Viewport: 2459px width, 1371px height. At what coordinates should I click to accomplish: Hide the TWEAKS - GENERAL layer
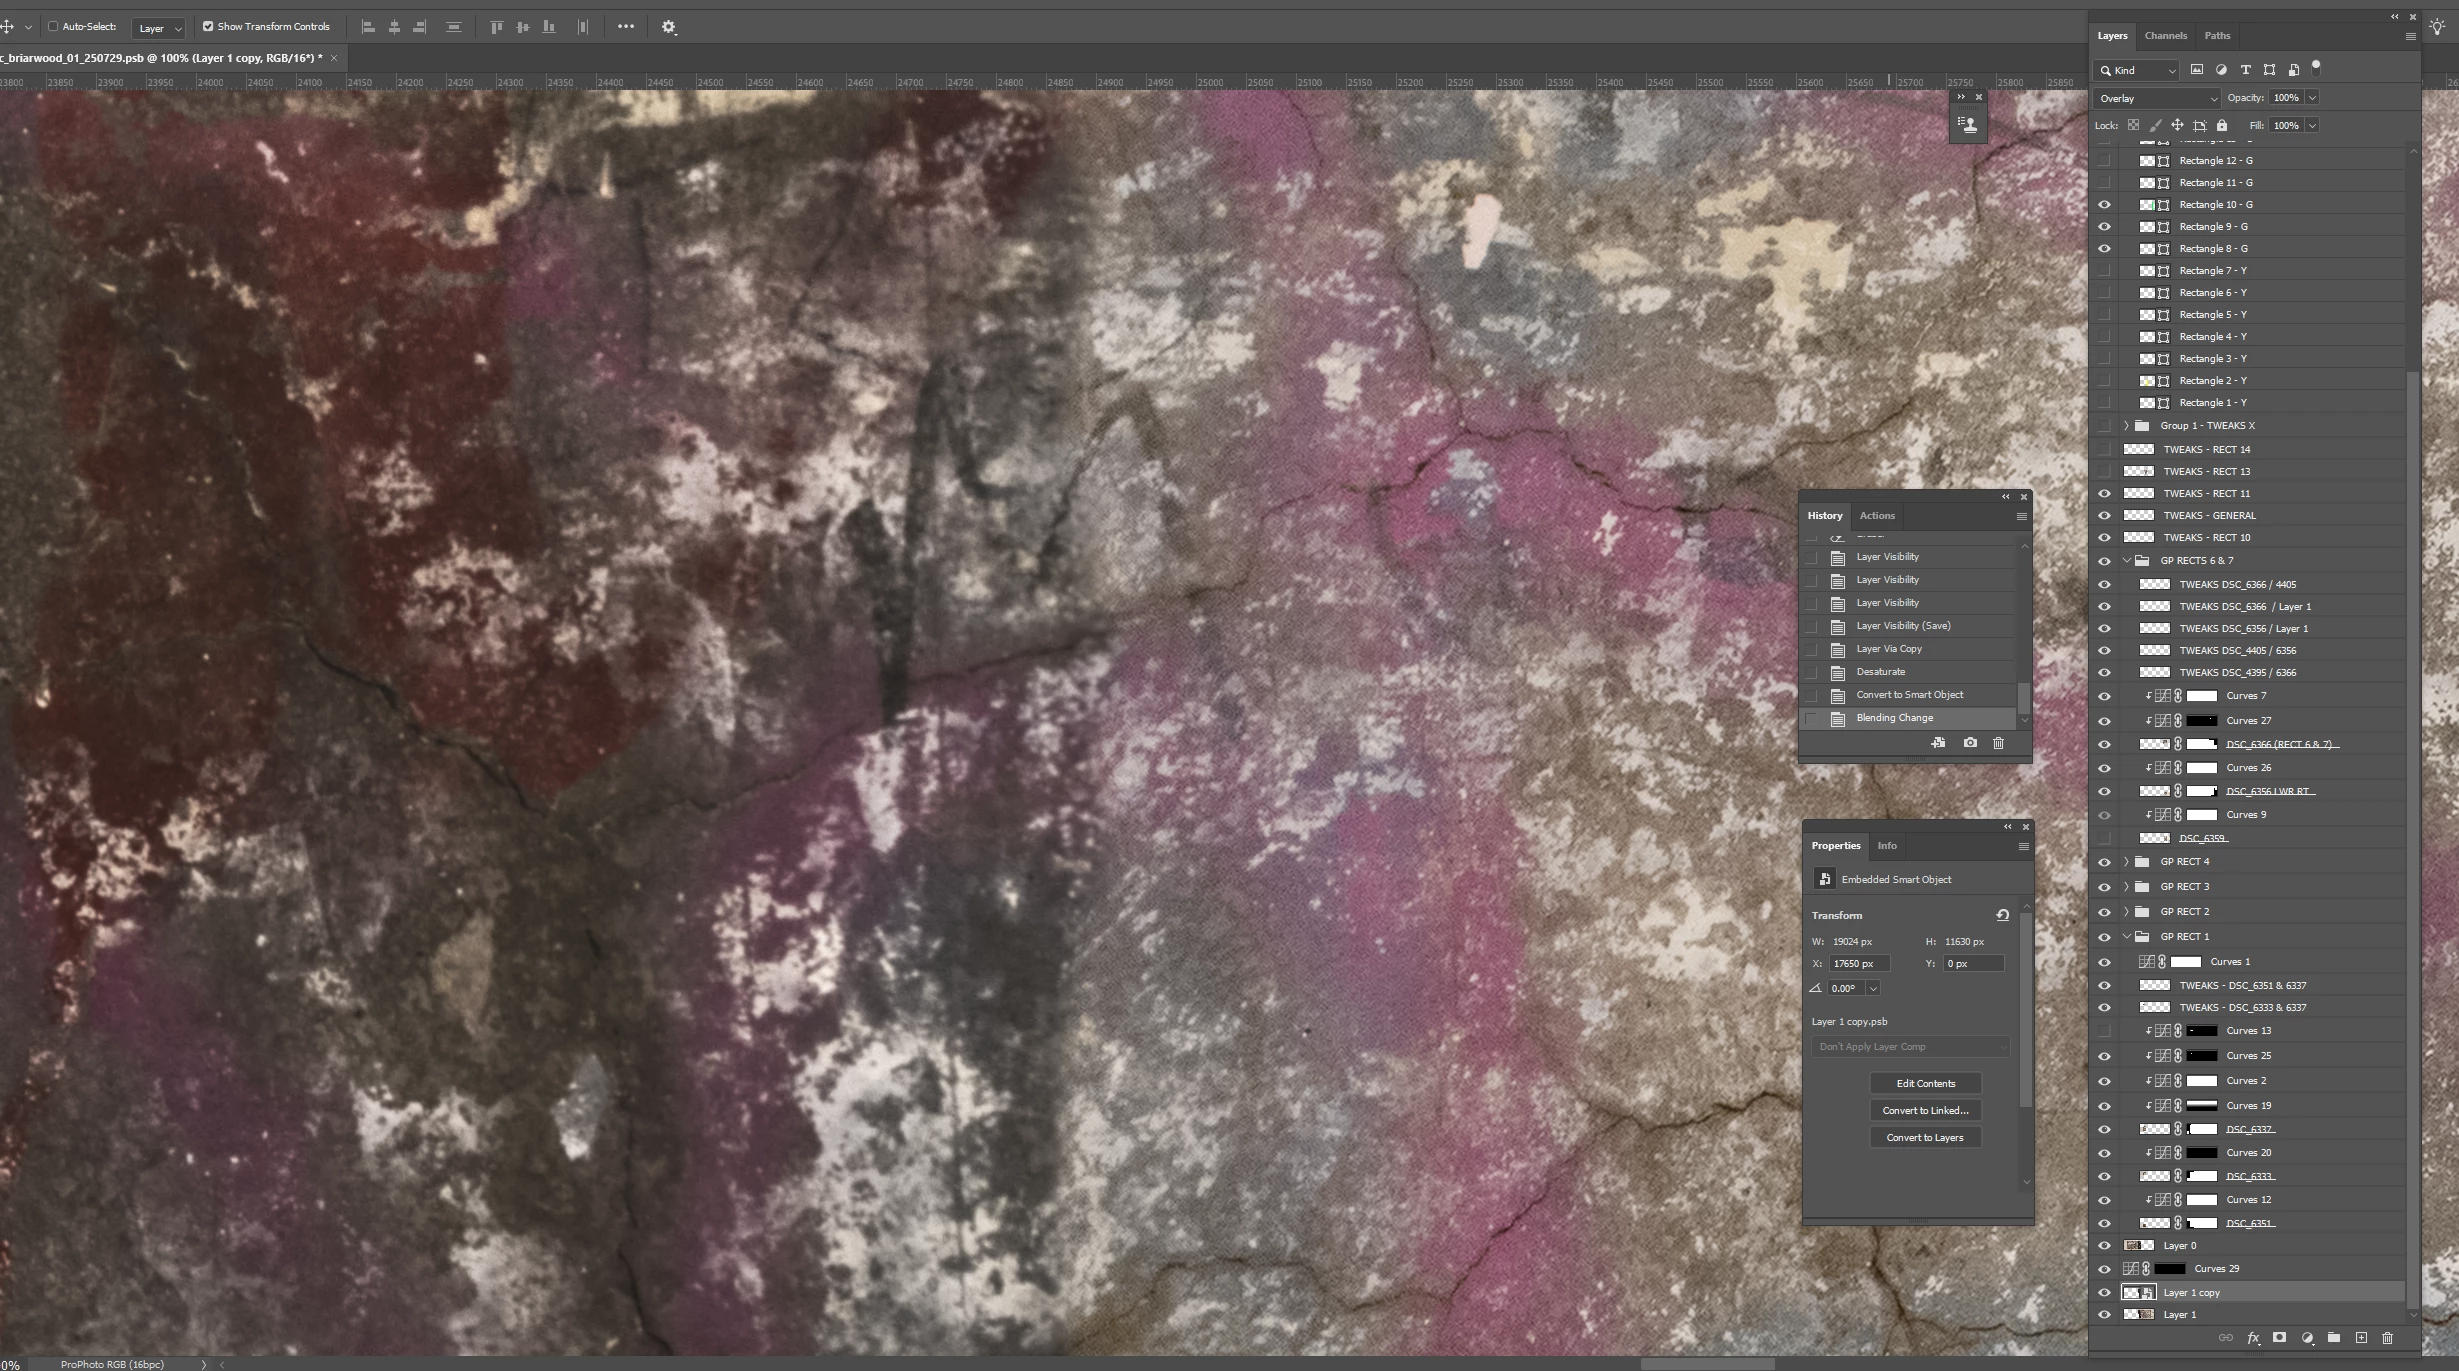(x=2104, y=516)
